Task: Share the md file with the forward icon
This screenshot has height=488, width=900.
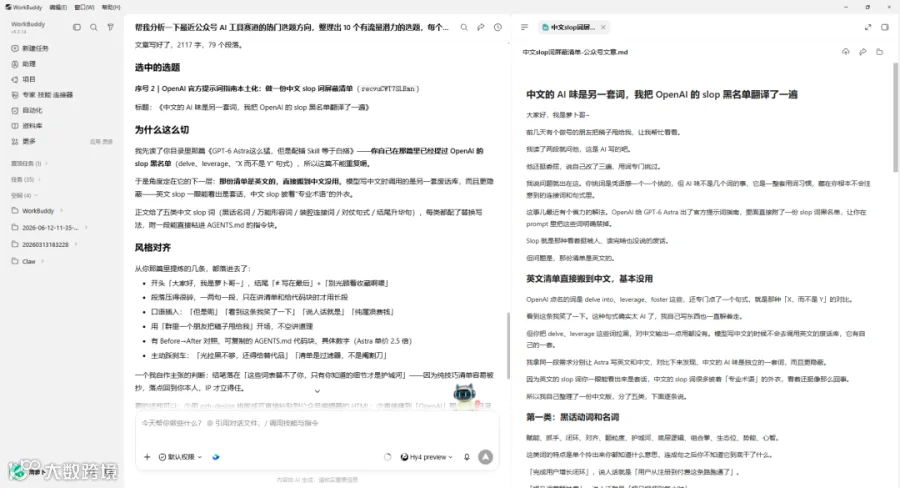Action: click(863, 52)
